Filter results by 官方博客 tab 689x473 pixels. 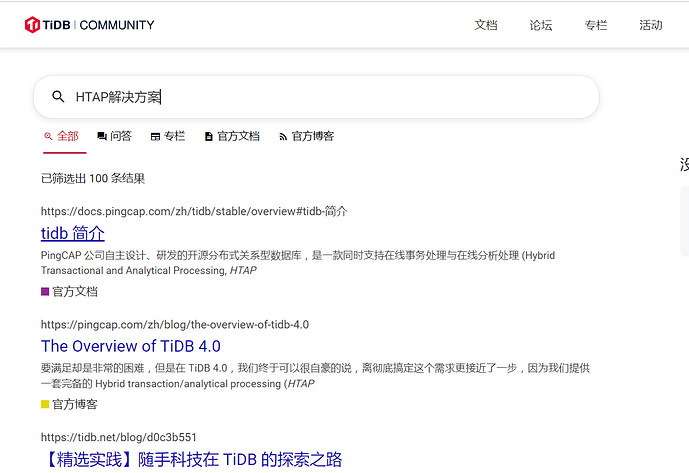click(x=307, y=136)
